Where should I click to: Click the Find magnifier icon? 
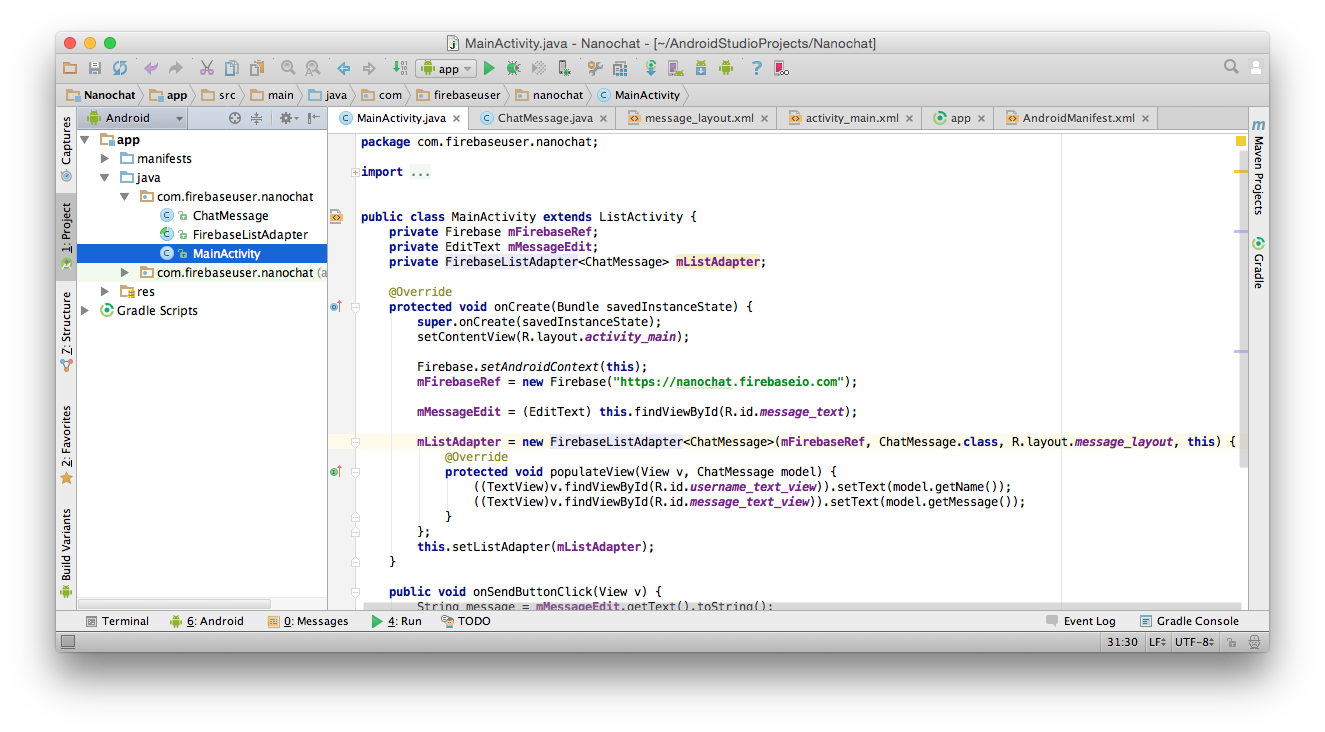point(288,68)
